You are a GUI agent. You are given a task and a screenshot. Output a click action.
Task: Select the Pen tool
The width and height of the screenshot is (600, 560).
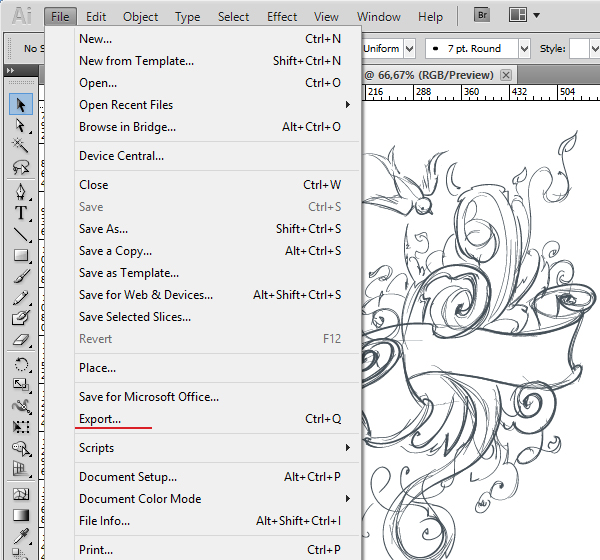point(21,190)
